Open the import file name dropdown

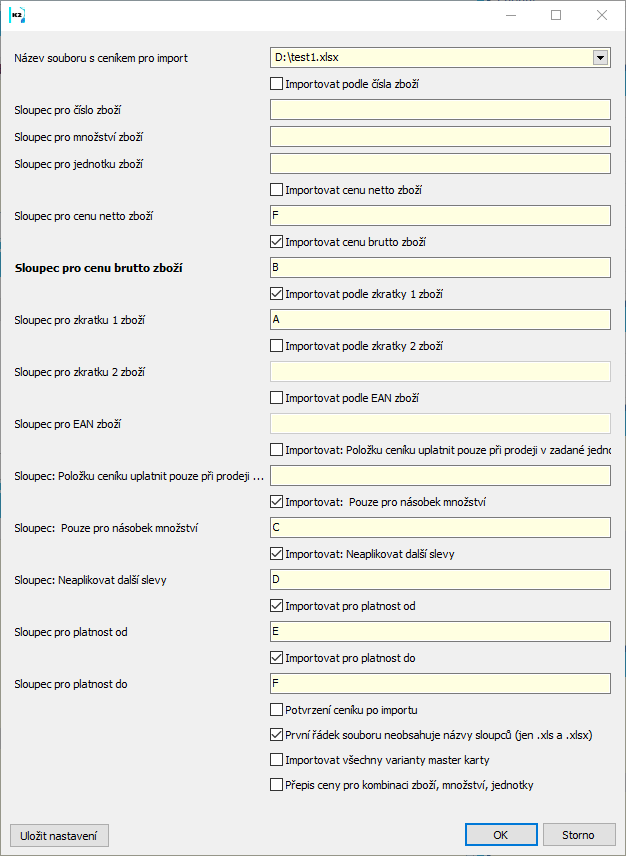tap(600, 58)
